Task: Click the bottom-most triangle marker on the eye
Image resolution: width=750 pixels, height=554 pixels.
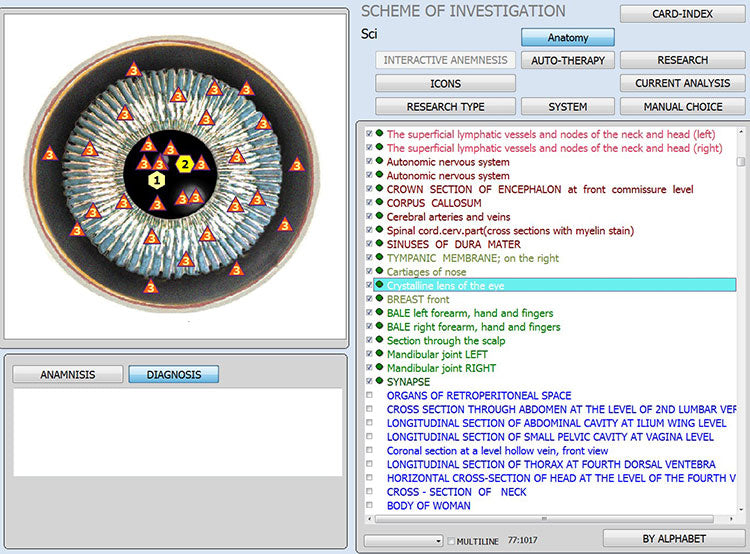Action: point(150,287)
